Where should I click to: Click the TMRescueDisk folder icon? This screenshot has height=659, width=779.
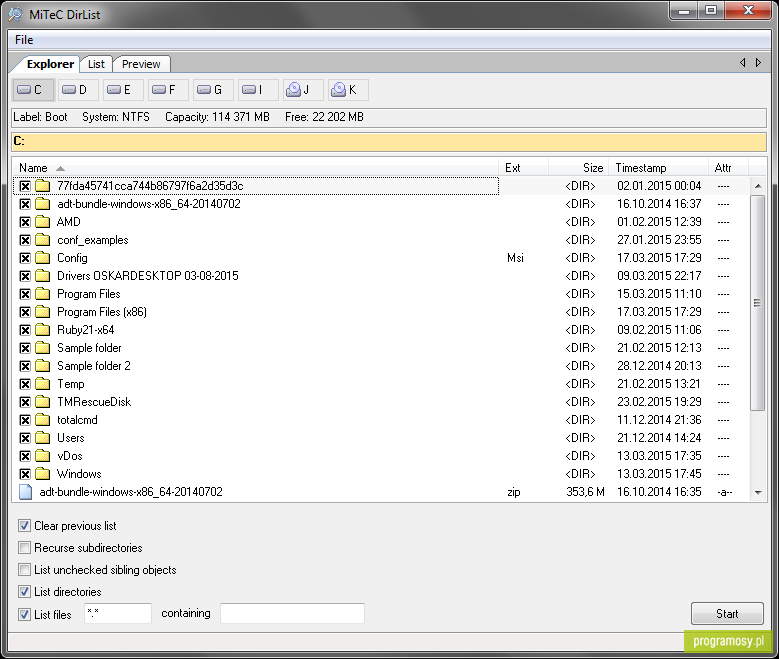click(43, 402)
